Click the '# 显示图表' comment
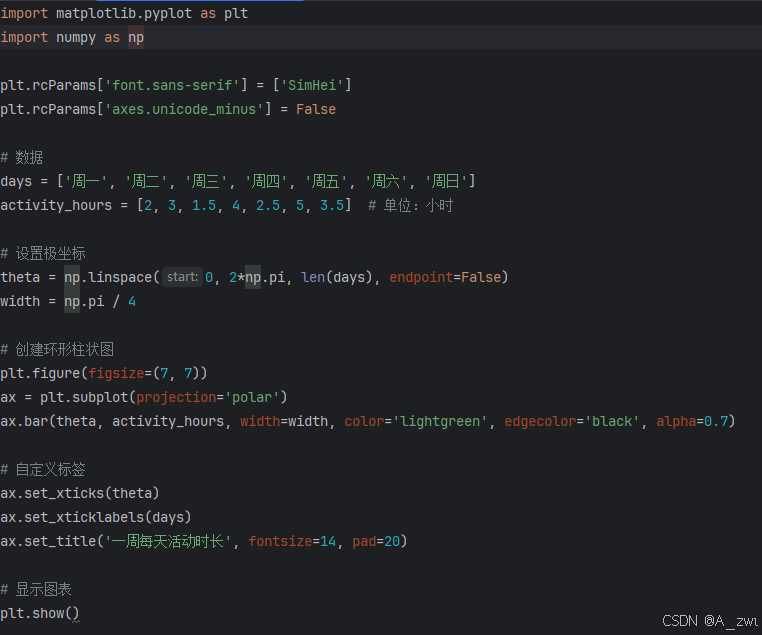Viewport: 762px width, 635px height. coord(36,589)
